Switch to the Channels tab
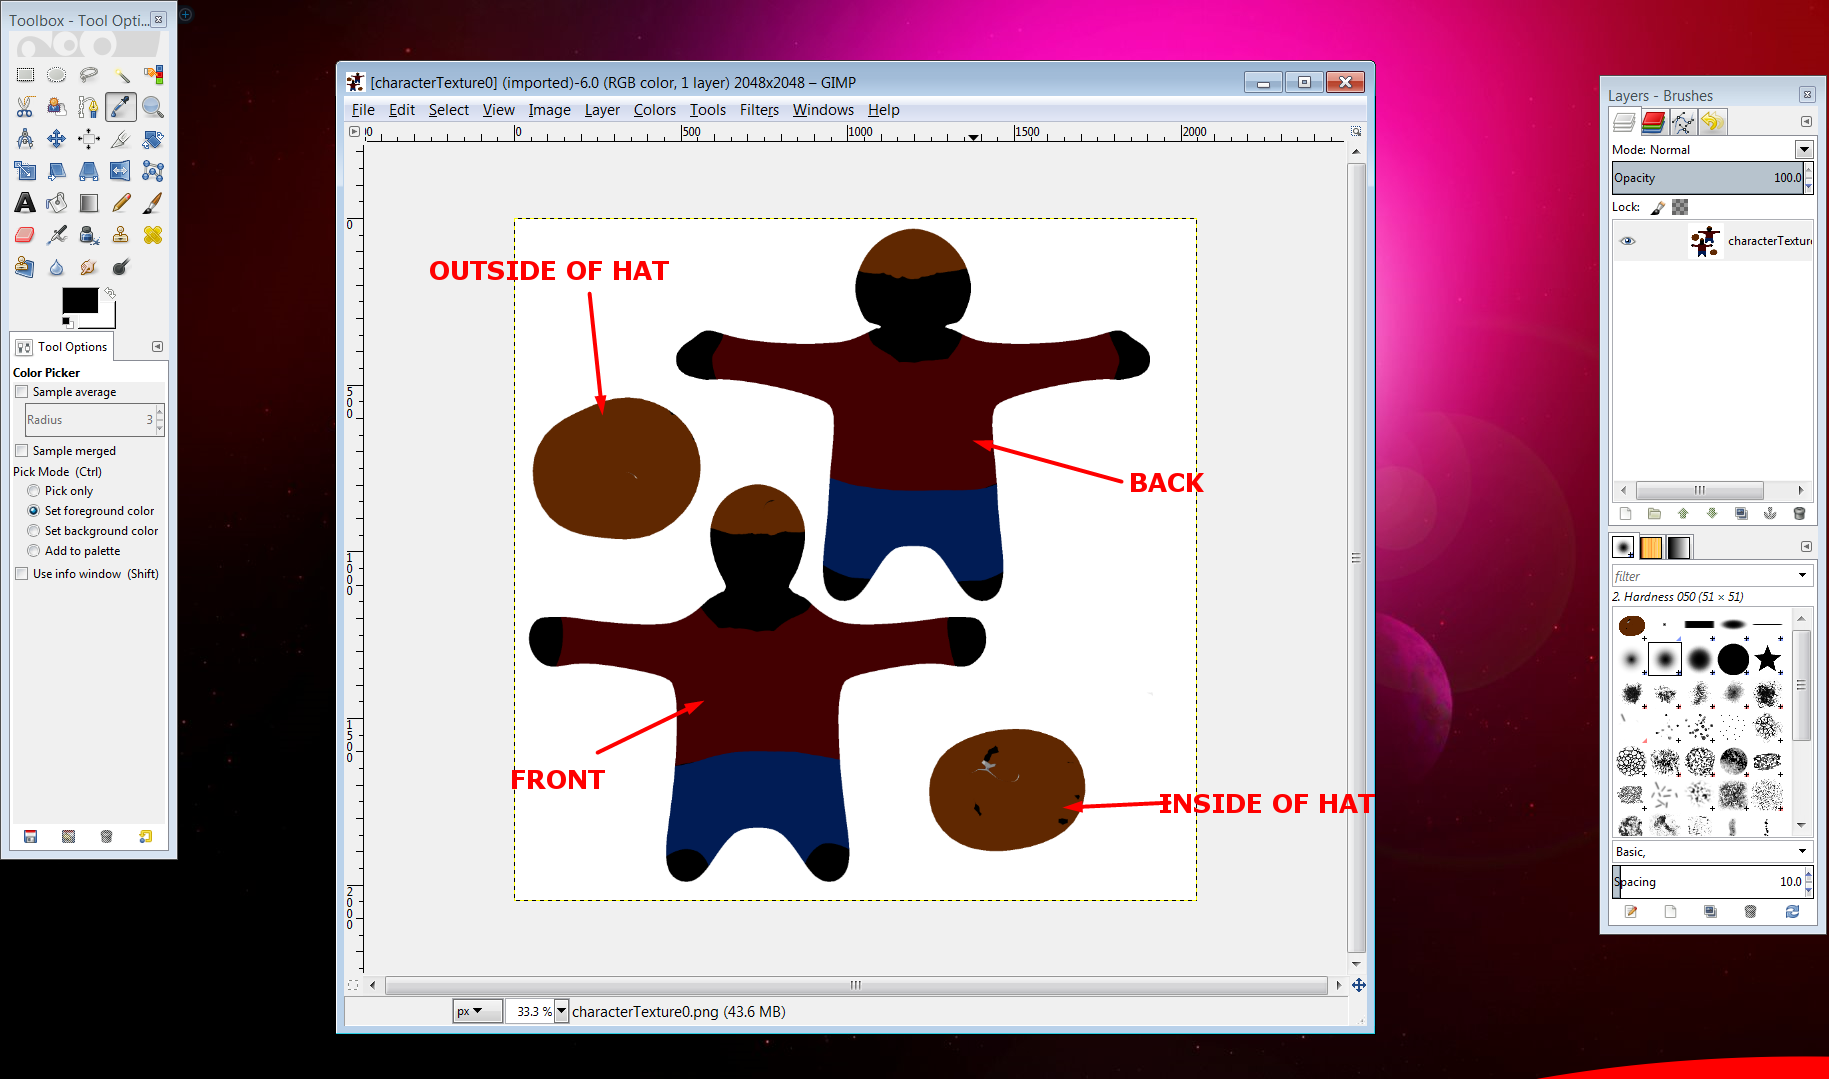Viewport: 1829px width, 1079px height. pyautogui.click(x=1653, y=122)
